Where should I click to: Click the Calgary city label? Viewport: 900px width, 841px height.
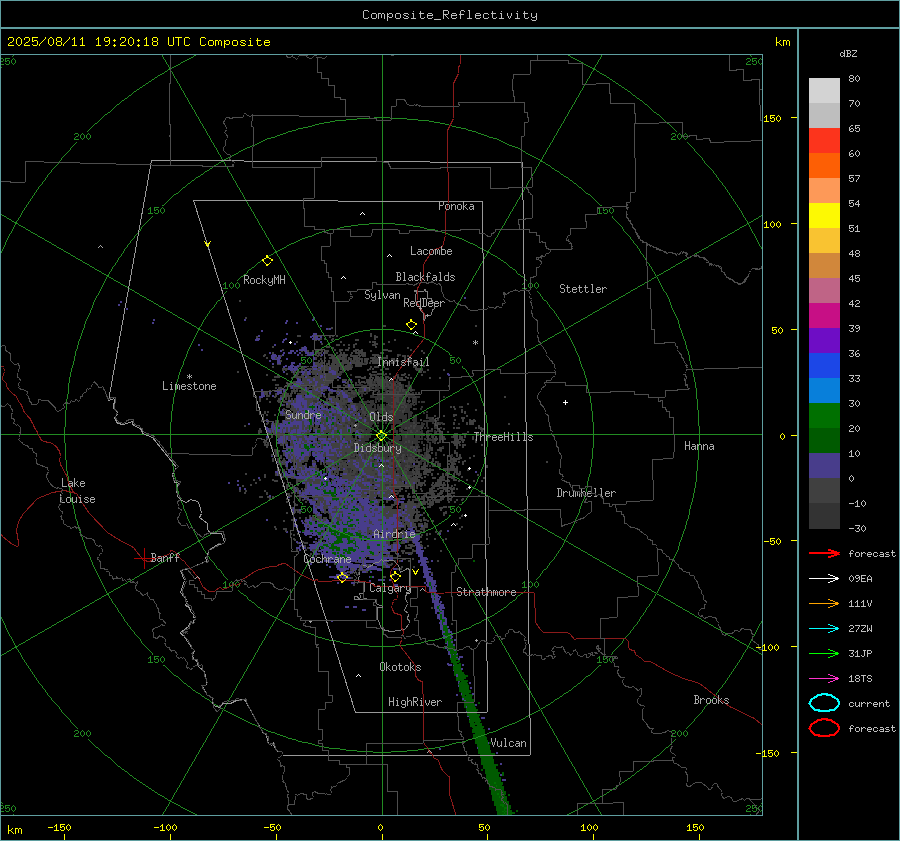coord(390,588)
